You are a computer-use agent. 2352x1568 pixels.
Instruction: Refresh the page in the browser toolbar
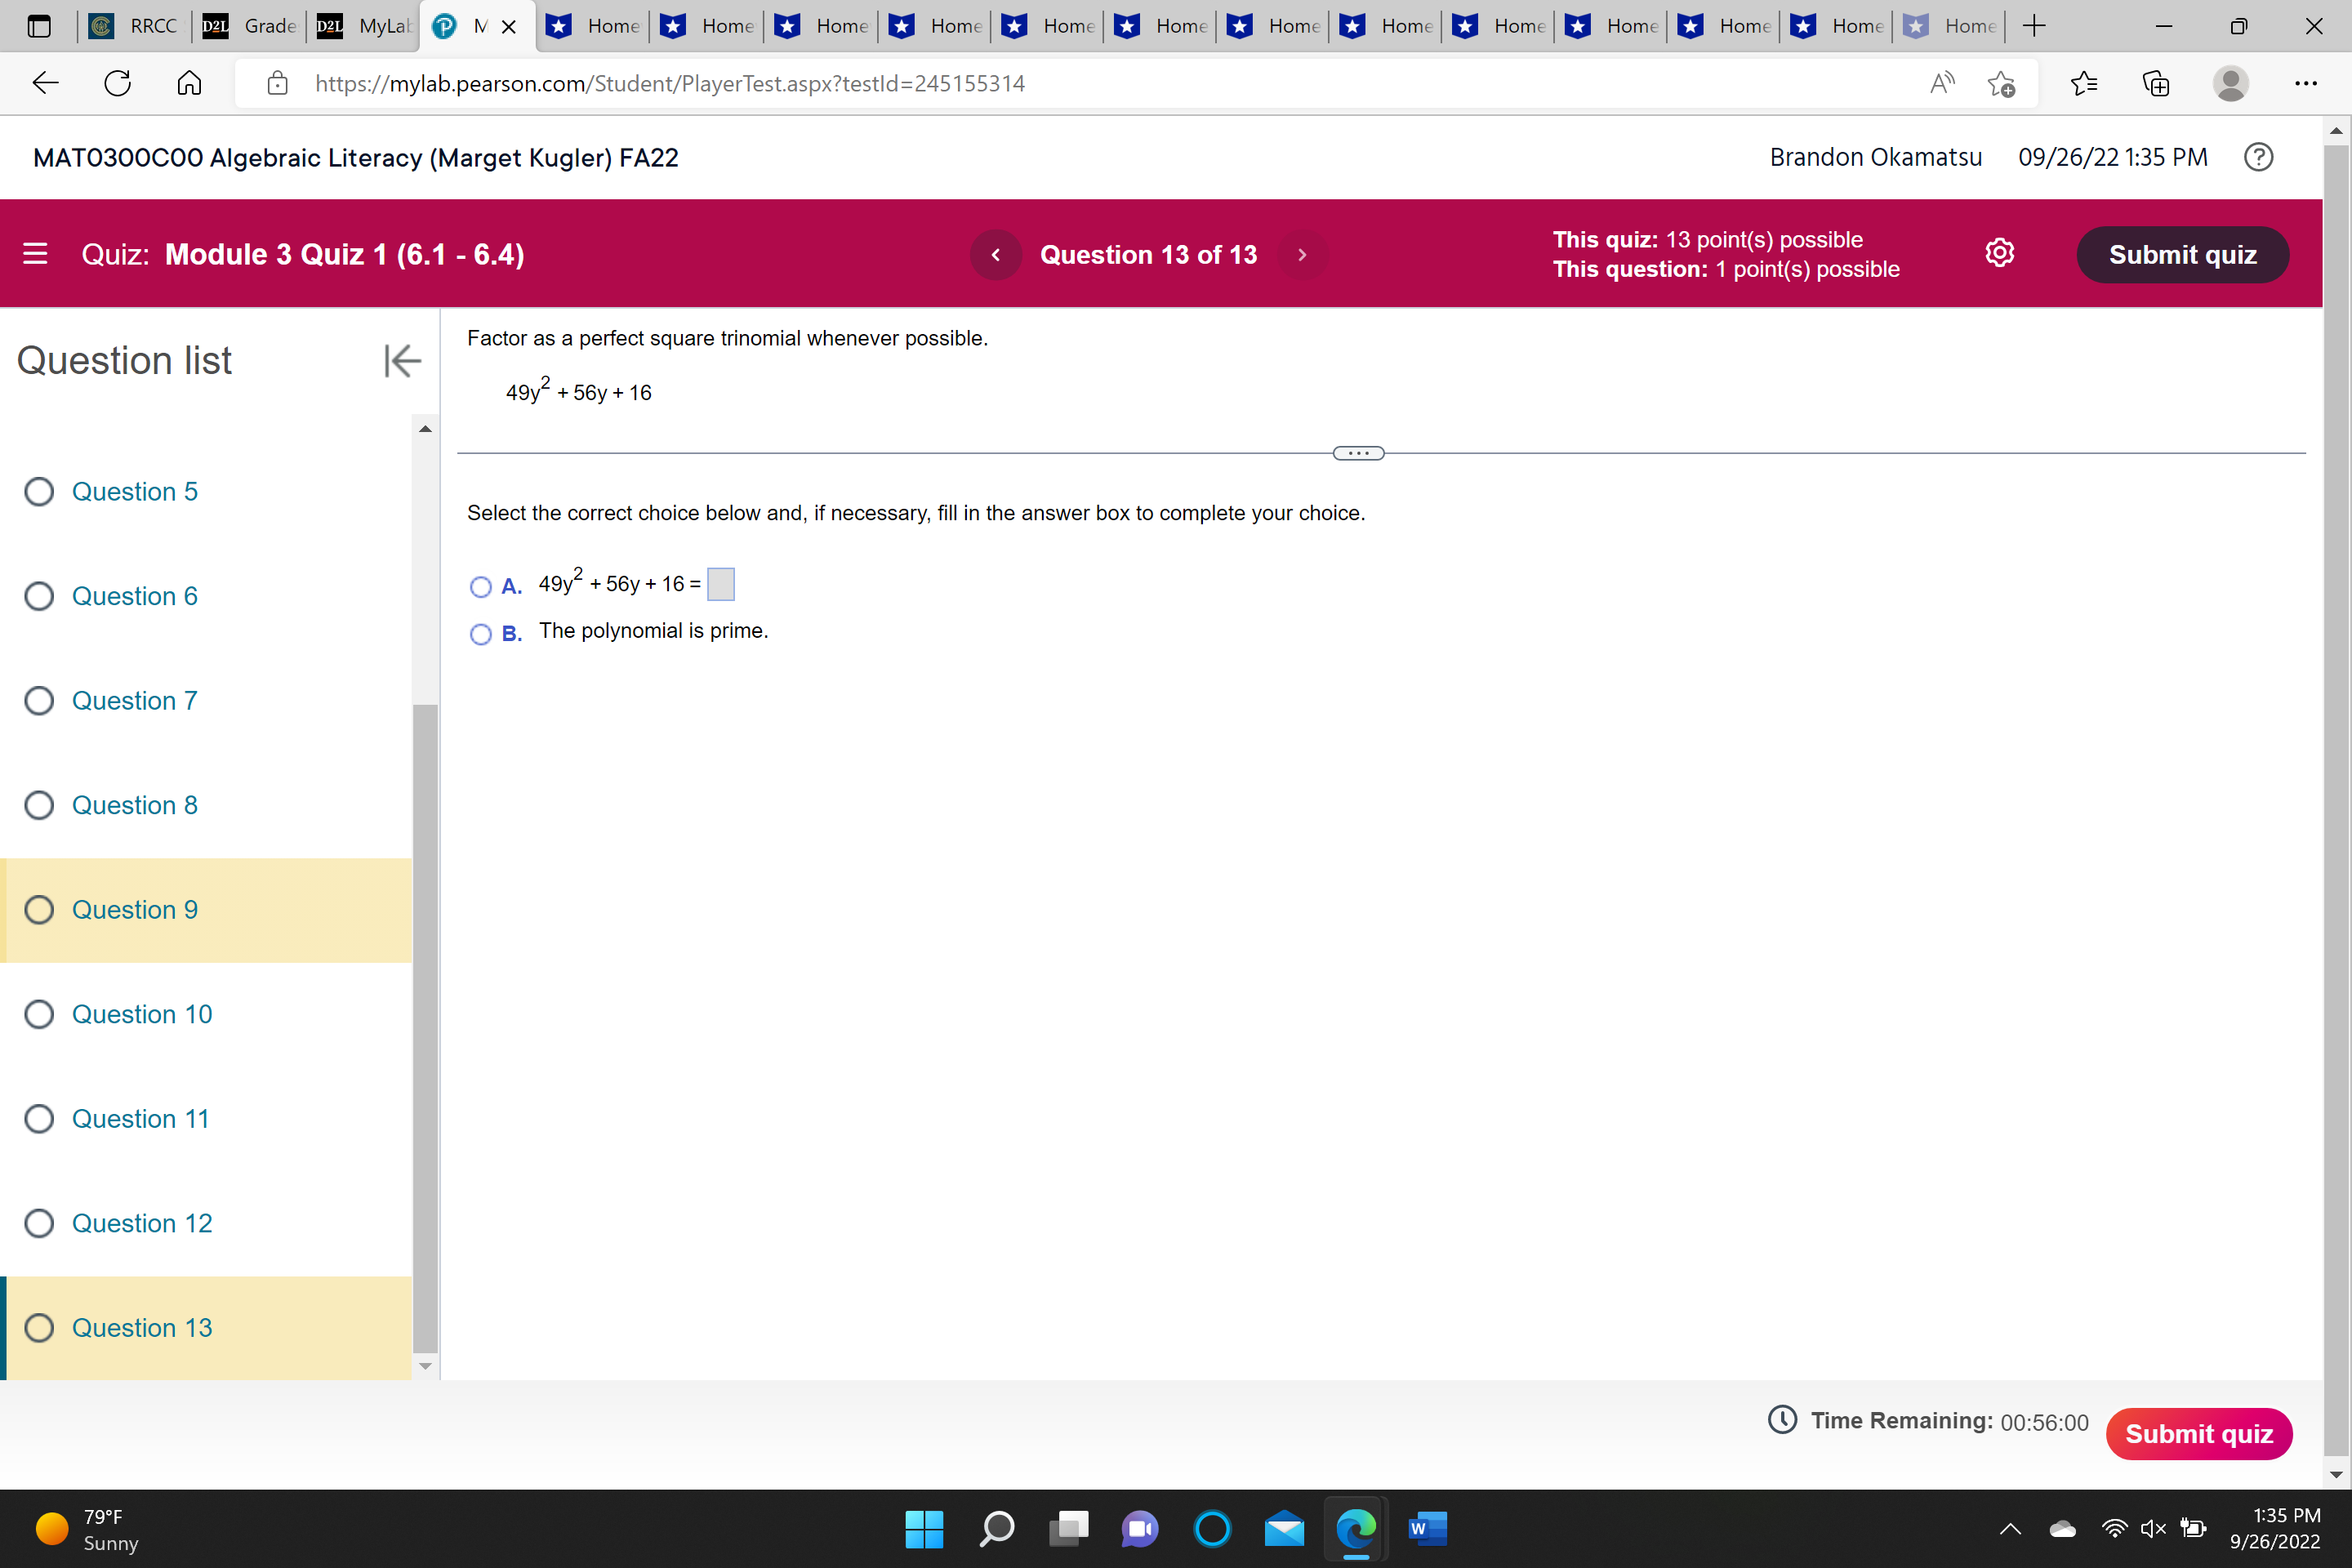(x=116, y=83)
